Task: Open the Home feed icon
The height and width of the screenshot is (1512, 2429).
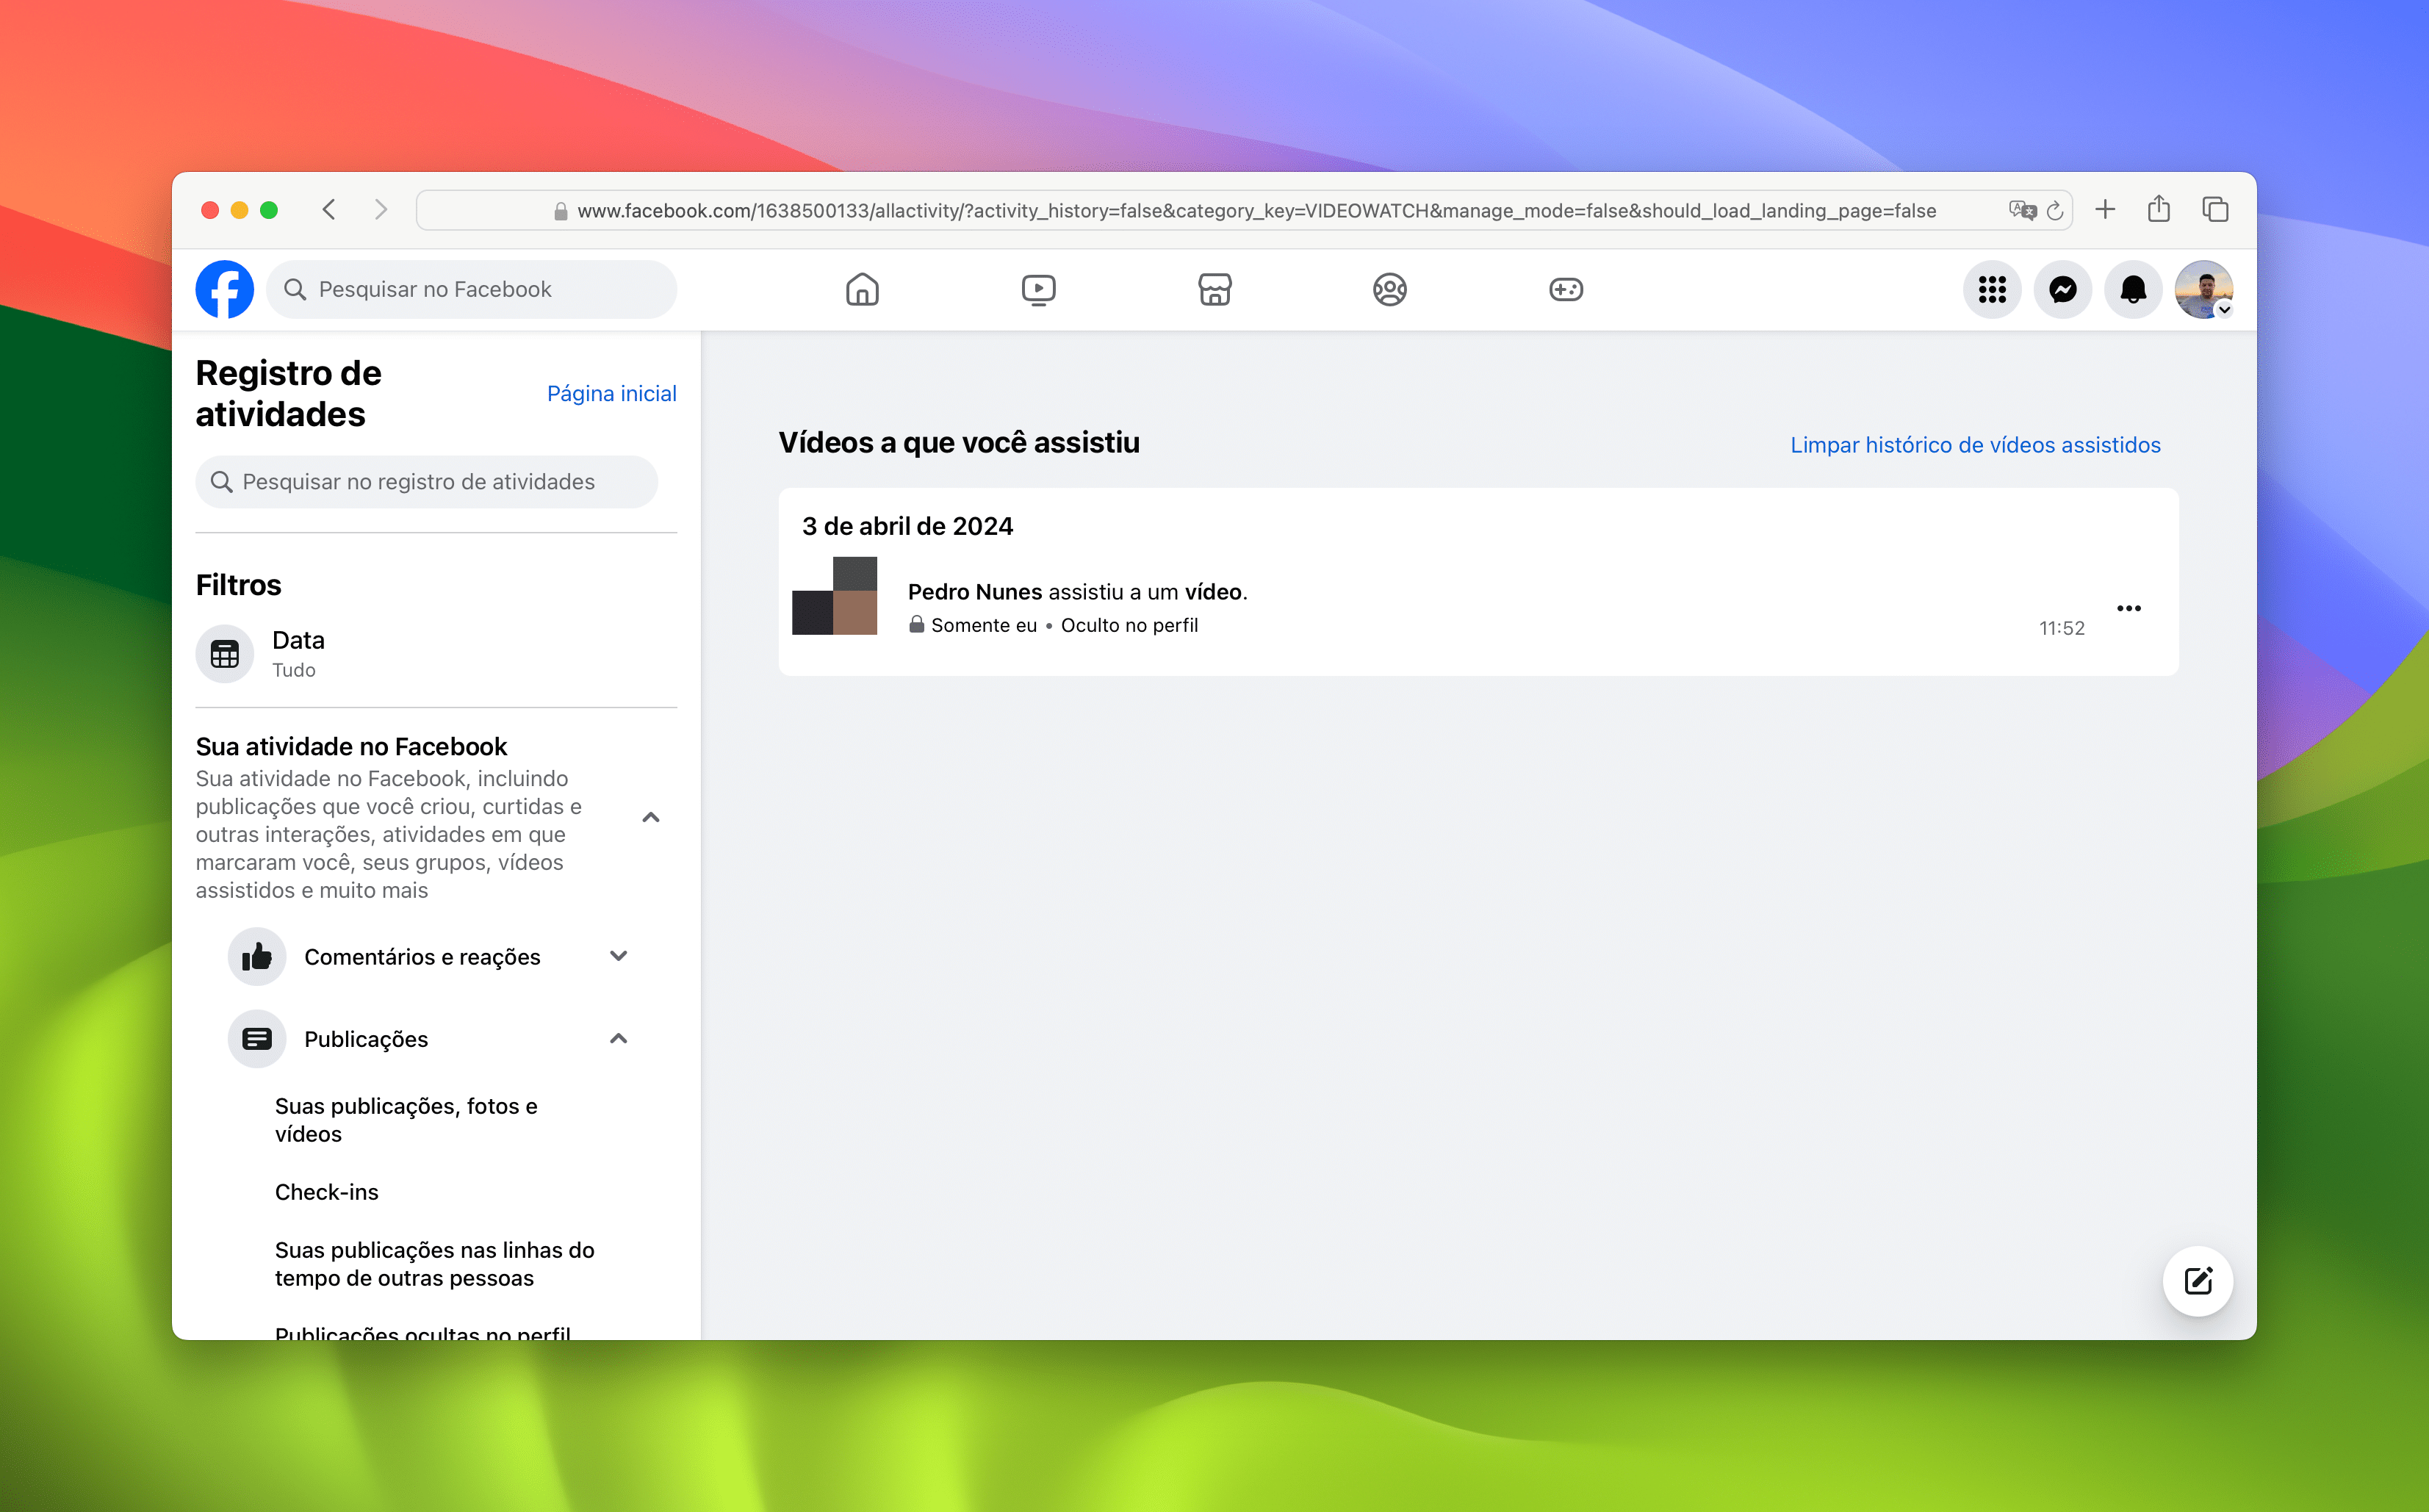Action: pos(862,289)
